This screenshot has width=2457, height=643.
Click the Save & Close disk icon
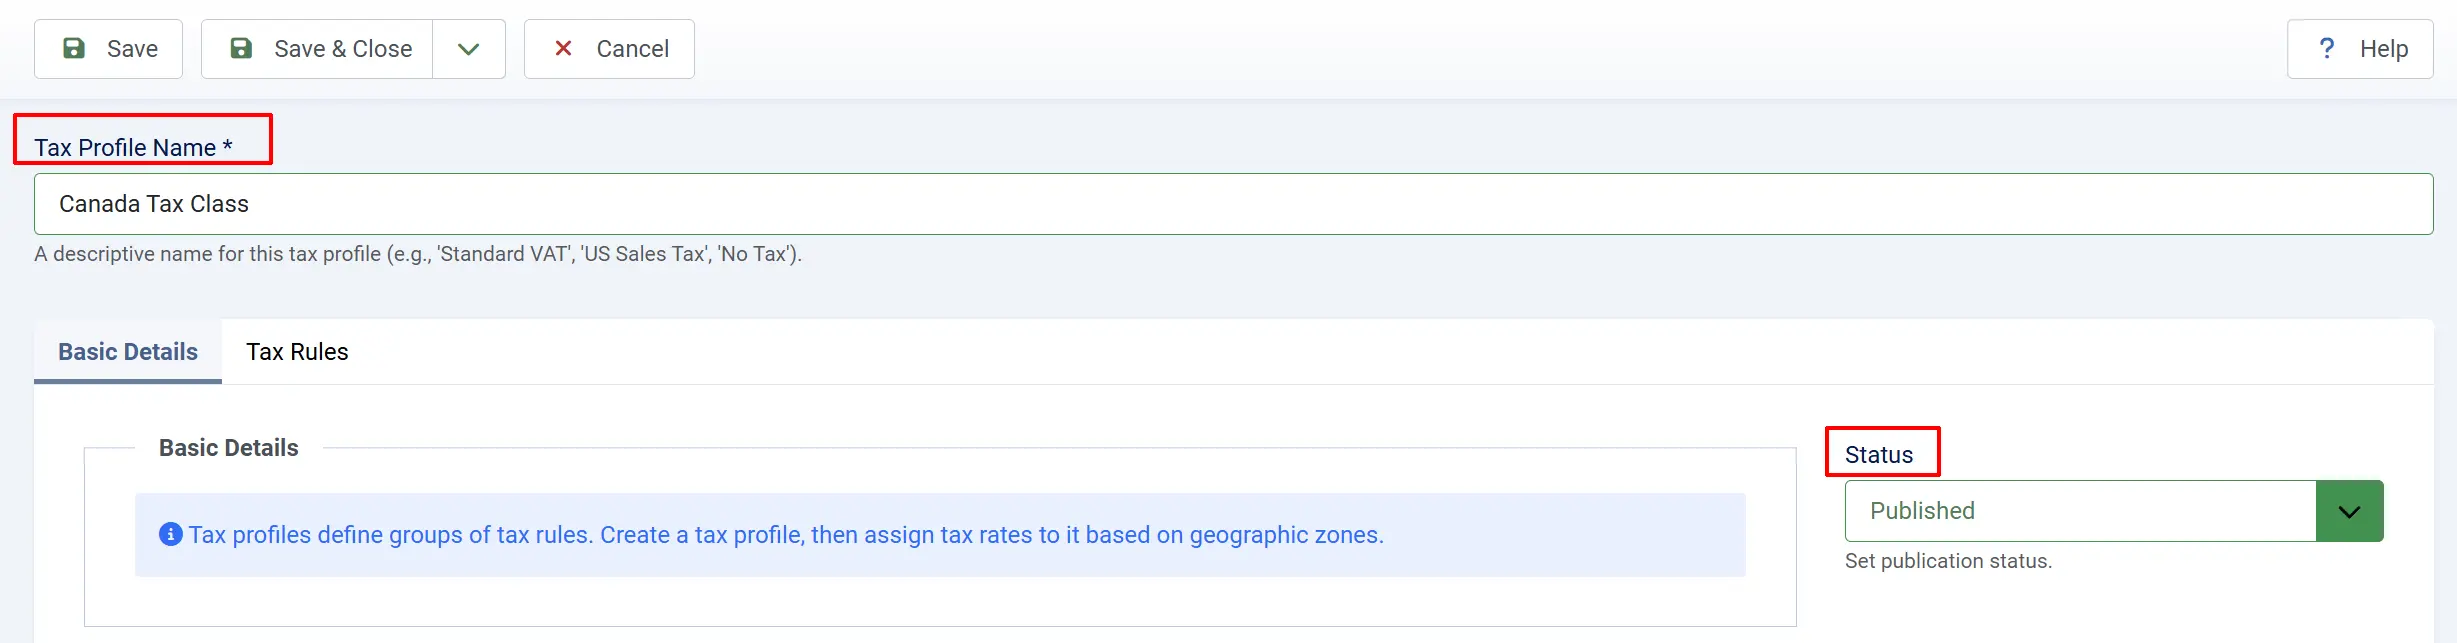coord(241,48)
